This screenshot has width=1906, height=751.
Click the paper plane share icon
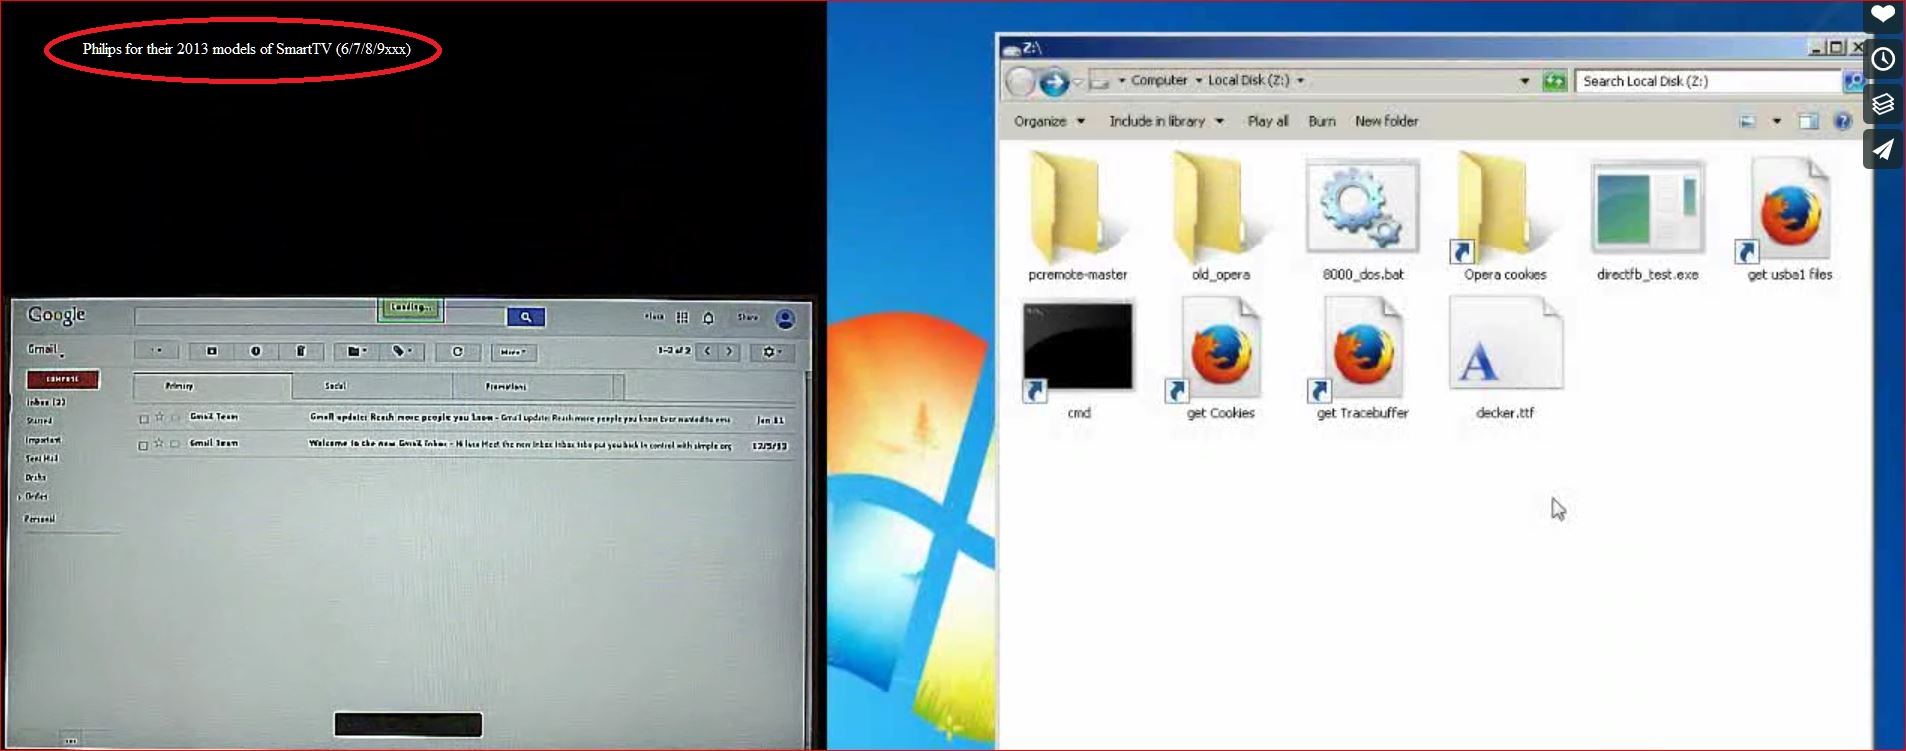tap(1883, 149)
